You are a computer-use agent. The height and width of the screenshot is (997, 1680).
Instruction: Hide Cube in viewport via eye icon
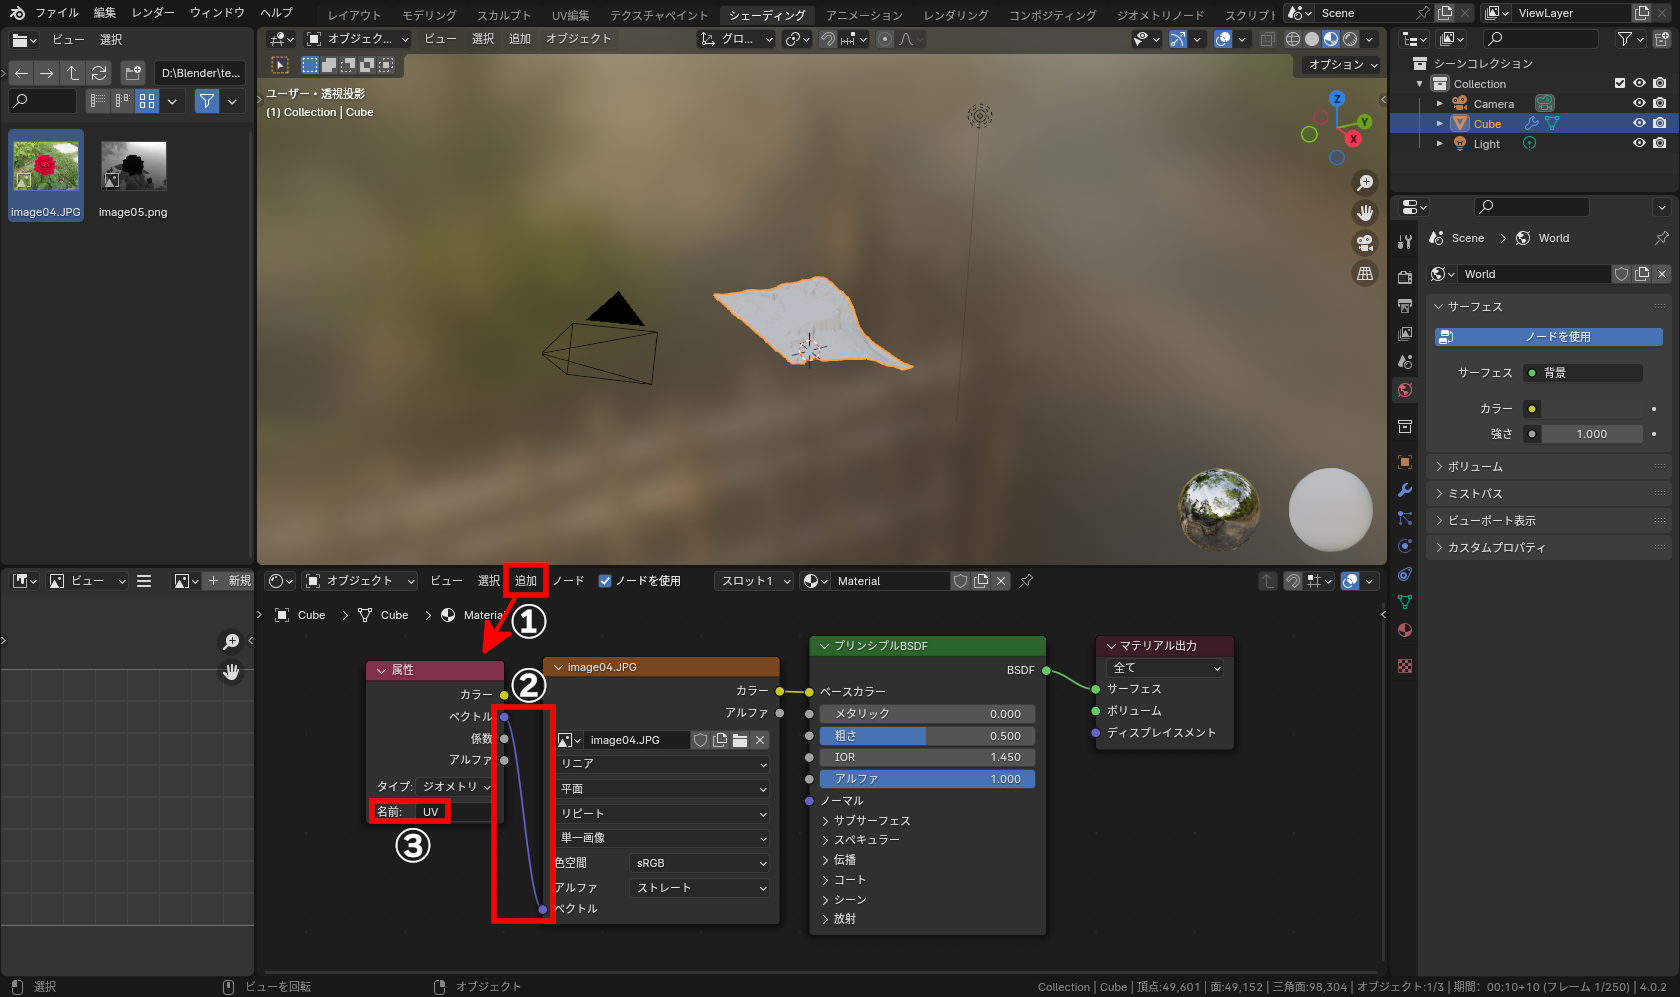tap(1639, 123)
